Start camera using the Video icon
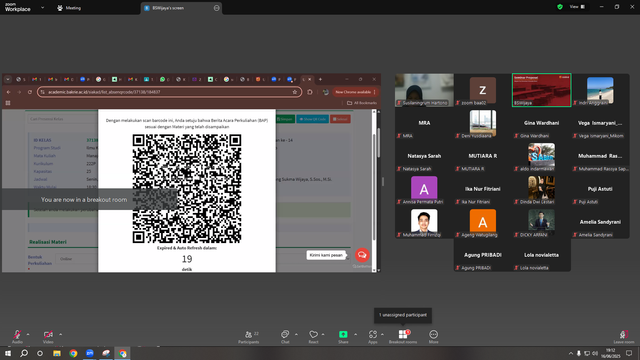This screenshot has width=640, height=360. tap(48, 335)
